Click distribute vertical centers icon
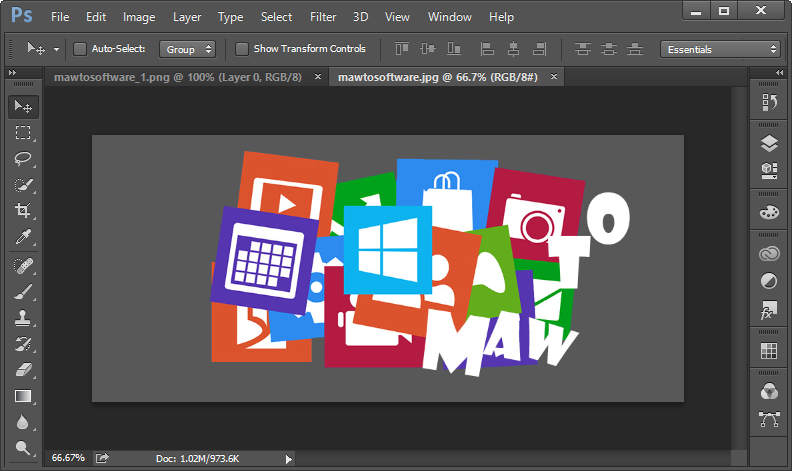Screen dimensions: 792x471 (609, 49)
